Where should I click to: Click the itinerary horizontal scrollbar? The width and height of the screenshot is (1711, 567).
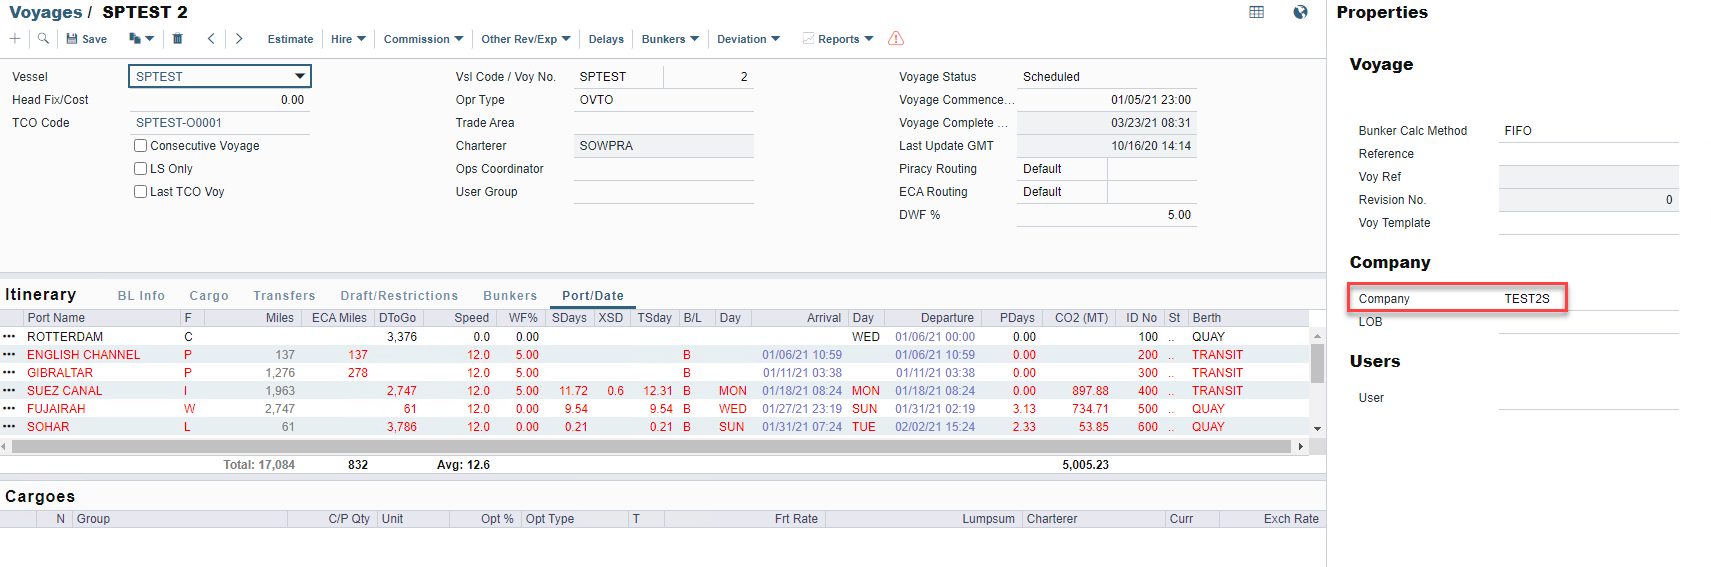coord(650,447)
